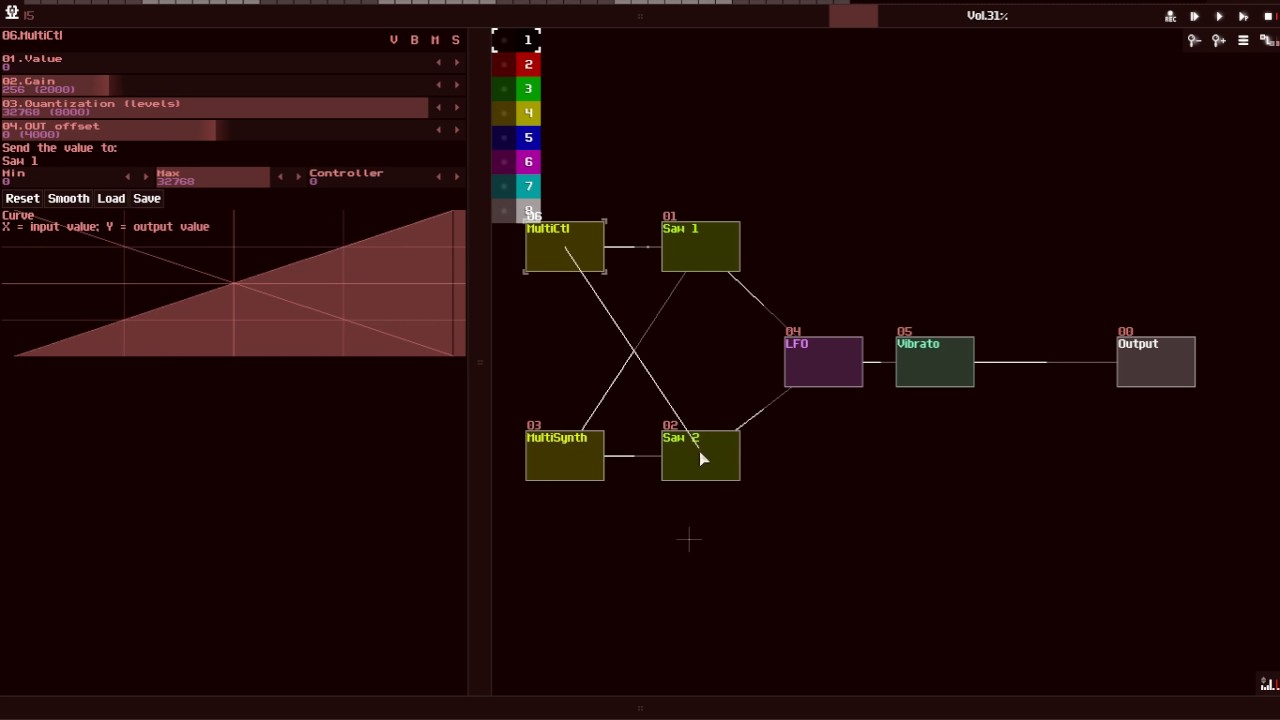Click the 'Saw 1' destination text
The width and height of the screenshot is (1280, 720).
point(20,161)
